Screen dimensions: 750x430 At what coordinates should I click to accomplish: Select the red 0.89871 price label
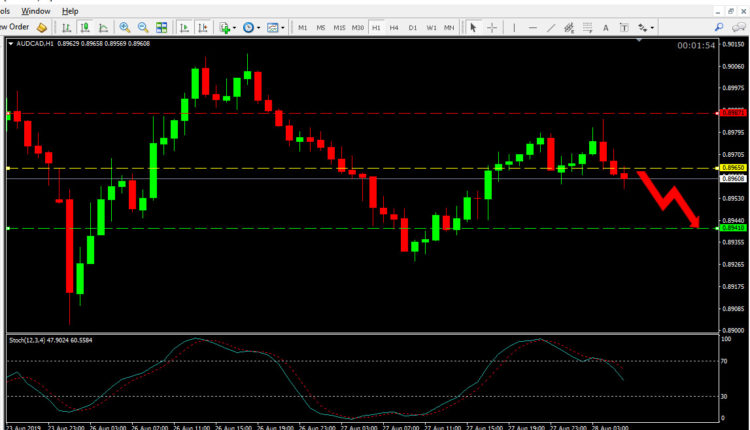pos(733,113)
